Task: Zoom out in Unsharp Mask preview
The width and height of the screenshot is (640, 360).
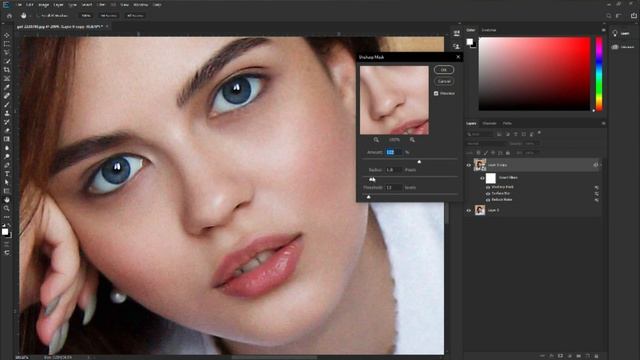Action: (x=376, y=140)
